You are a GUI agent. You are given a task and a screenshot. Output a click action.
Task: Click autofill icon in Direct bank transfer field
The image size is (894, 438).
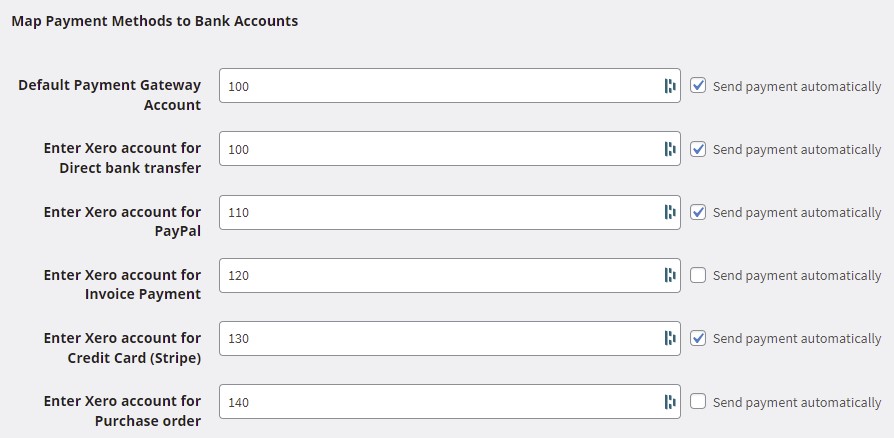(669, 149)
